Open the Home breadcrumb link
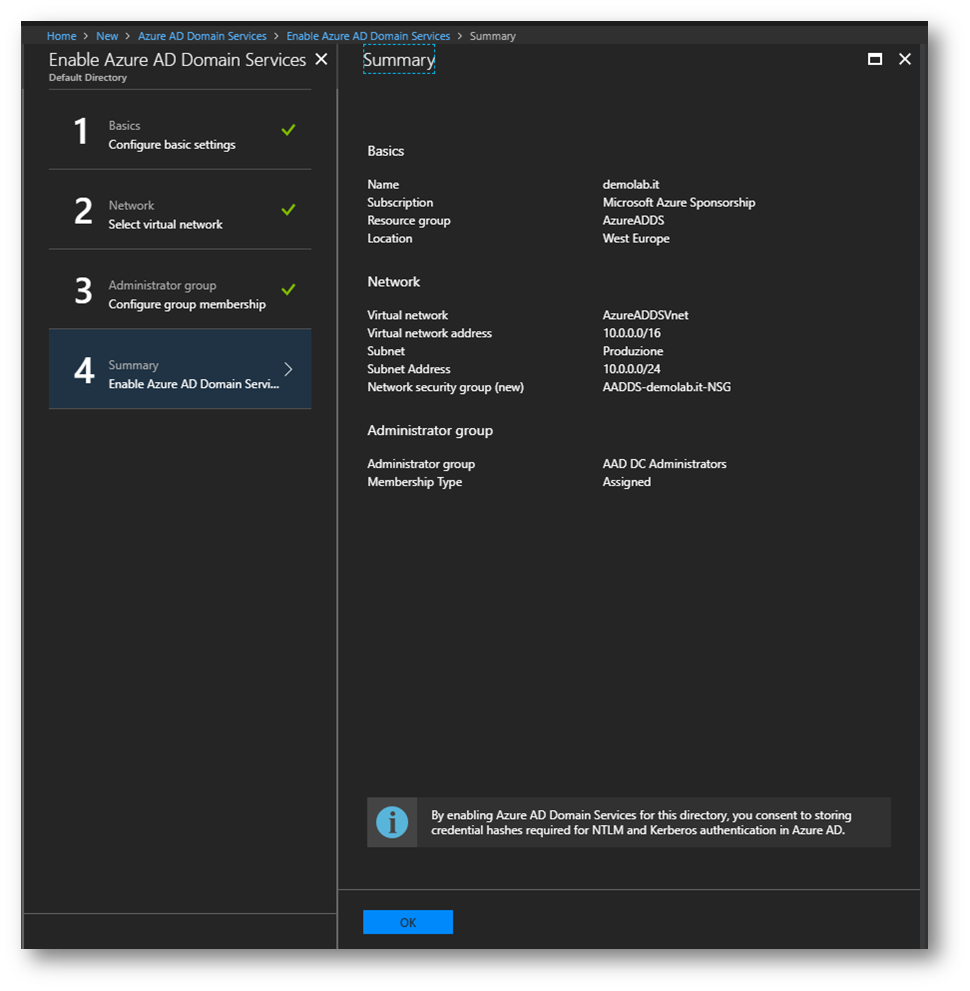The height and width of the screenshot is (991, 970). tap(61, 36)
